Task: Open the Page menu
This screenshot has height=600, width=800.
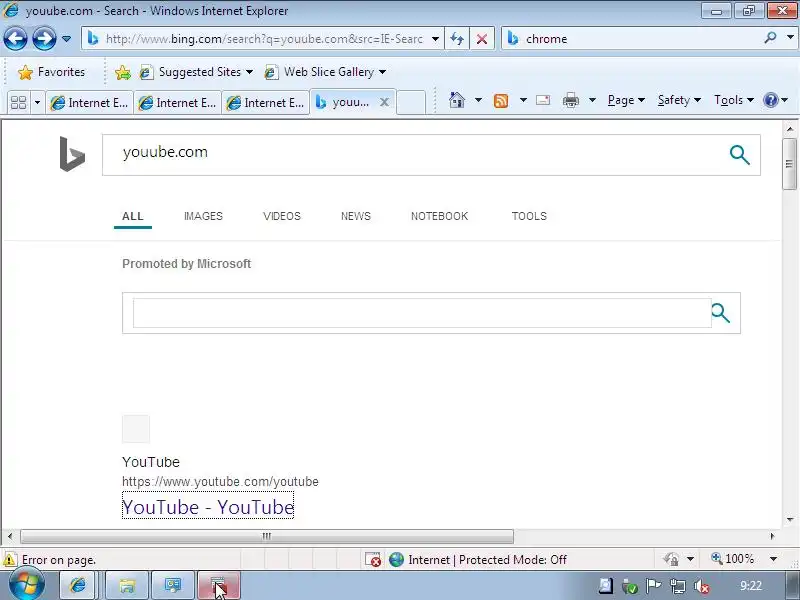Action: (626, 100)
